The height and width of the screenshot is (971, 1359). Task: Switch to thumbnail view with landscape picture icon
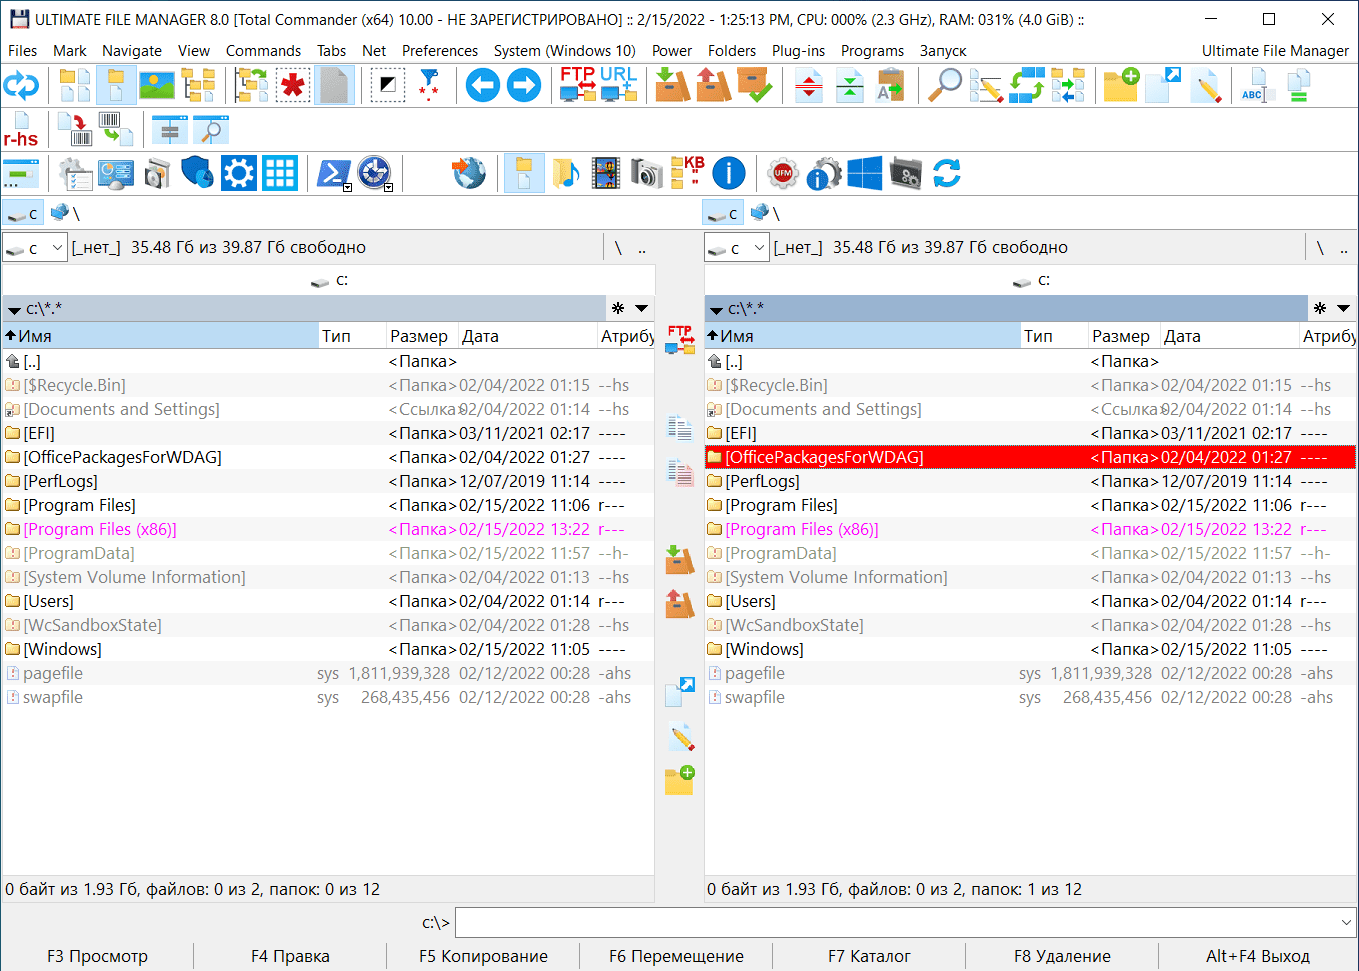pos(157,86)
